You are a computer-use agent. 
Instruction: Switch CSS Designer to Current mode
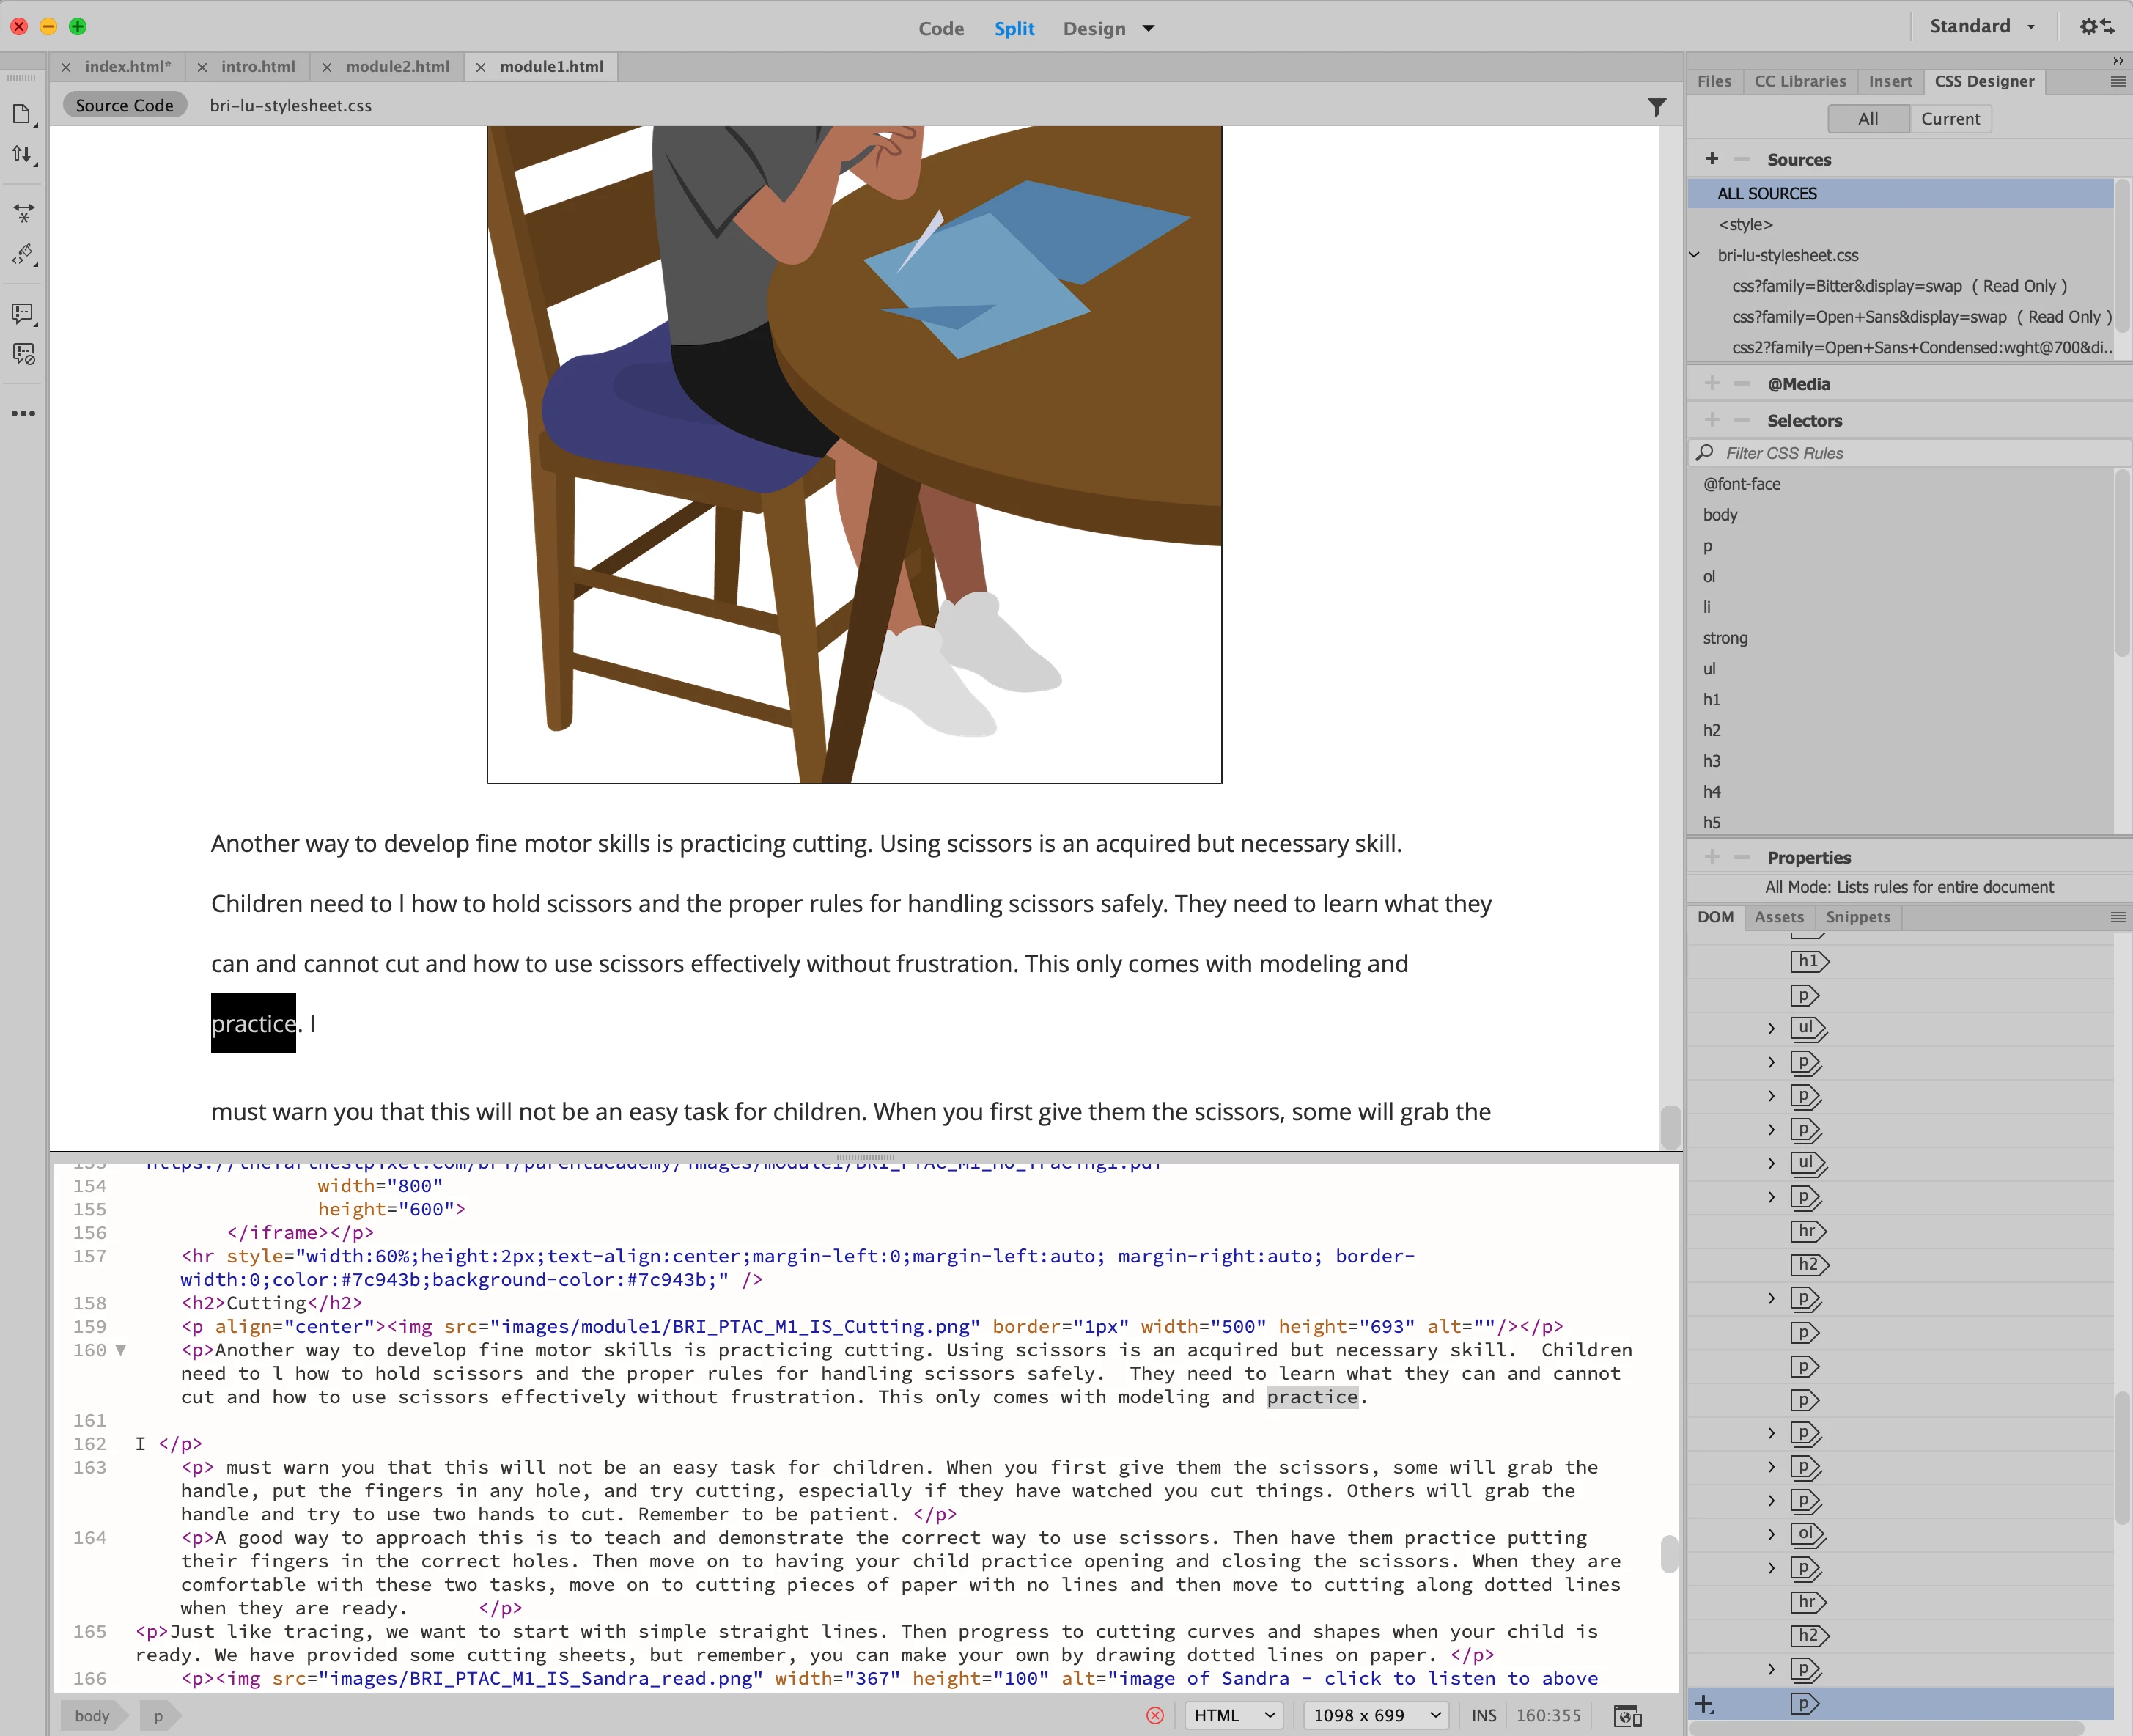pyautogui.click(x=1949, y=119)
